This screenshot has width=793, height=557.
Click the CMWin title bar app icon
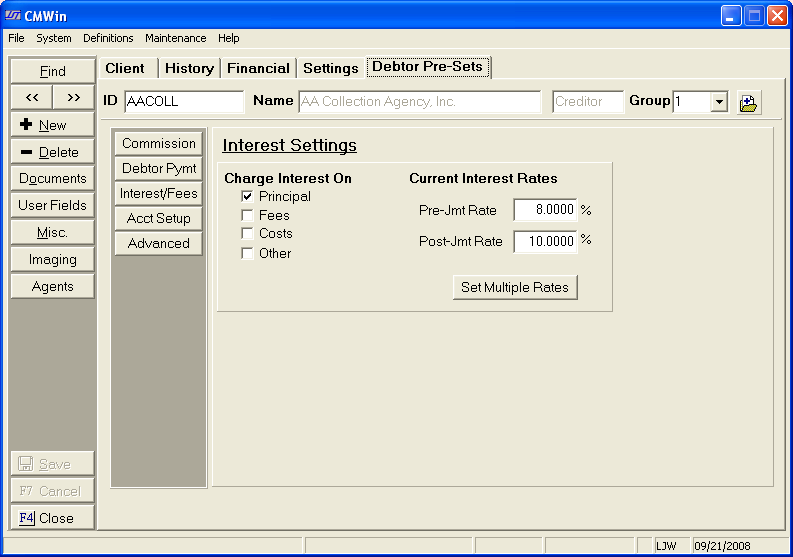point(13,15)
